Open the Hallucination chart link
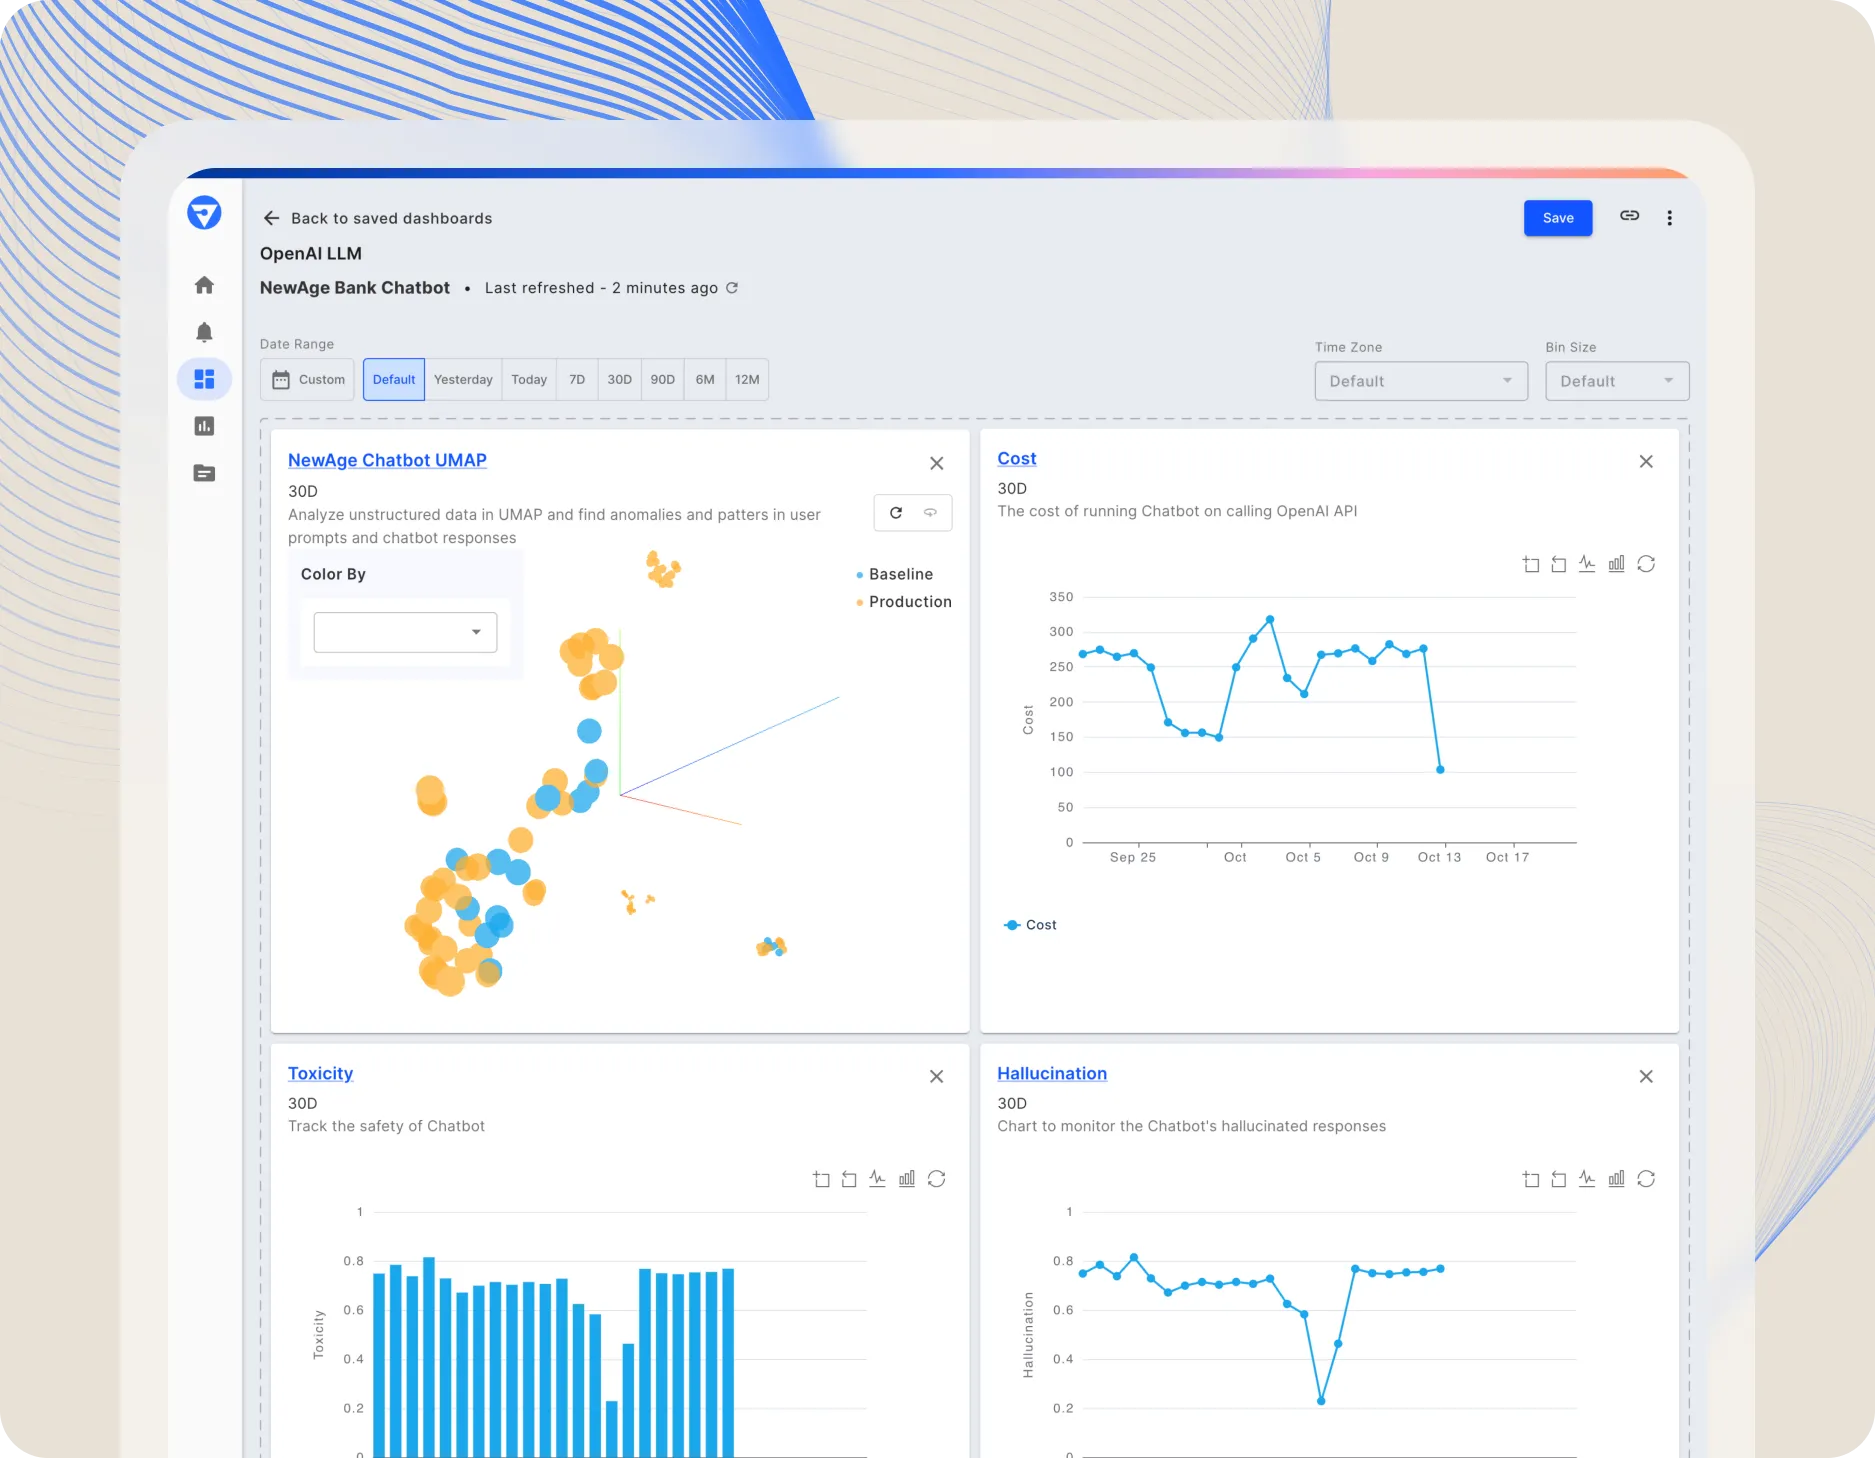Image resolution: width=1875 pixels, height=1458 pixels. click(x=1051, y=1073)
